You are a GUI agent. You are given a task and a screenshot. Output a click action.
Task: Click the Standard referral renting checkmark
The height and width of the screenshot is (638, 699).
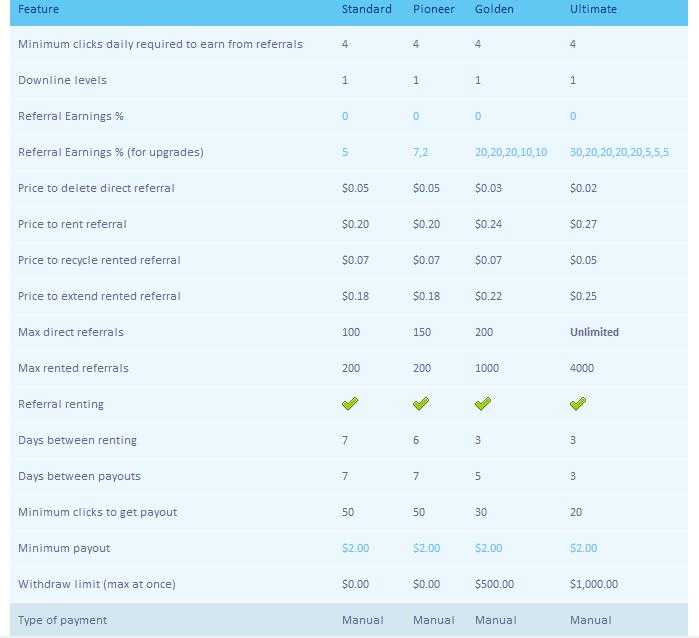click(x=350, y=403)
